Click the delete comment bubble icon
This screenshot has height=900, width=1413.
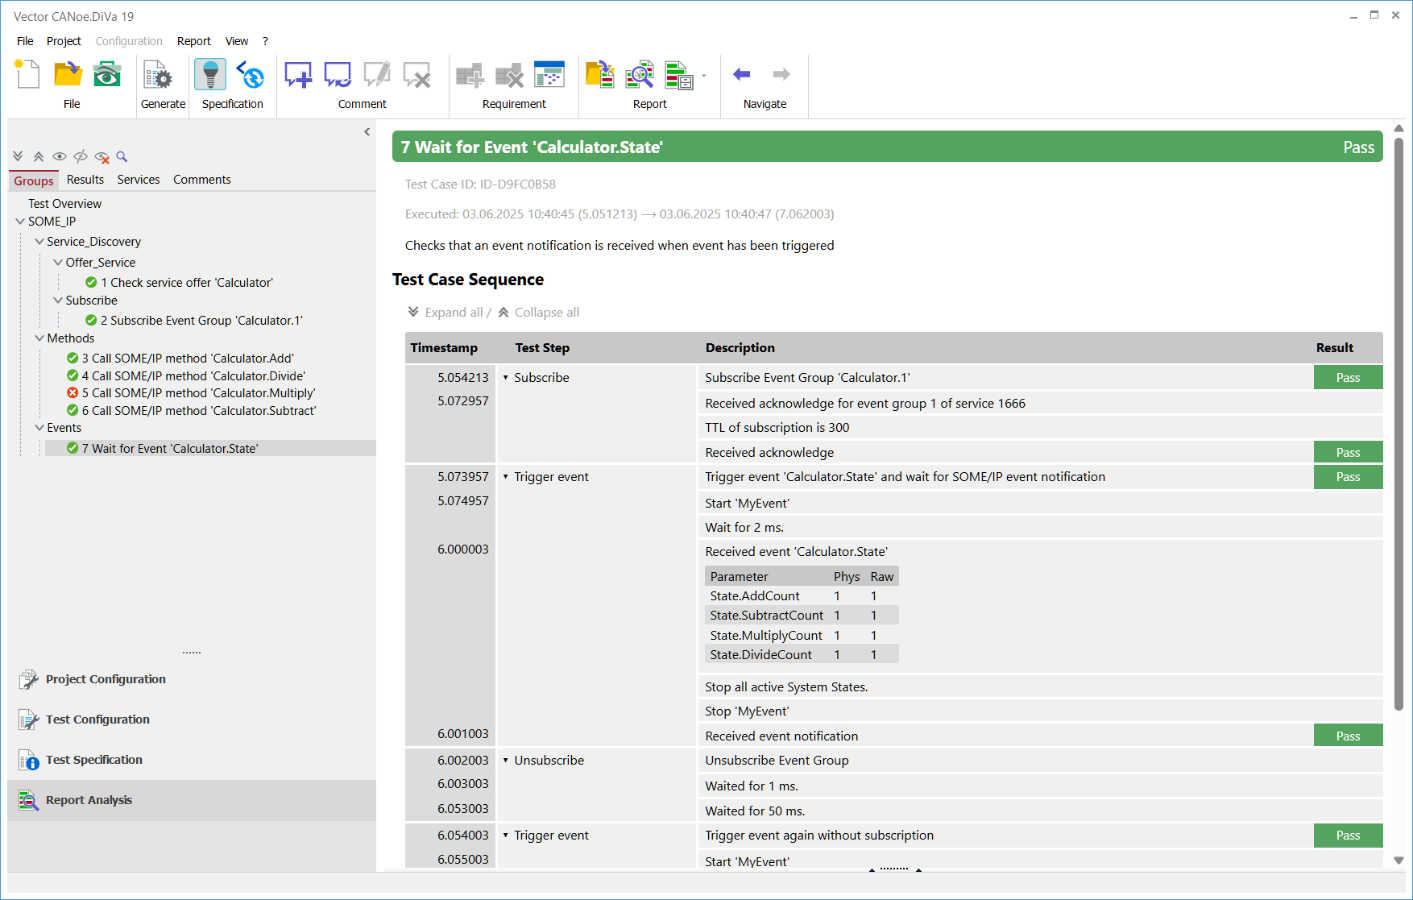coord(417,75)
